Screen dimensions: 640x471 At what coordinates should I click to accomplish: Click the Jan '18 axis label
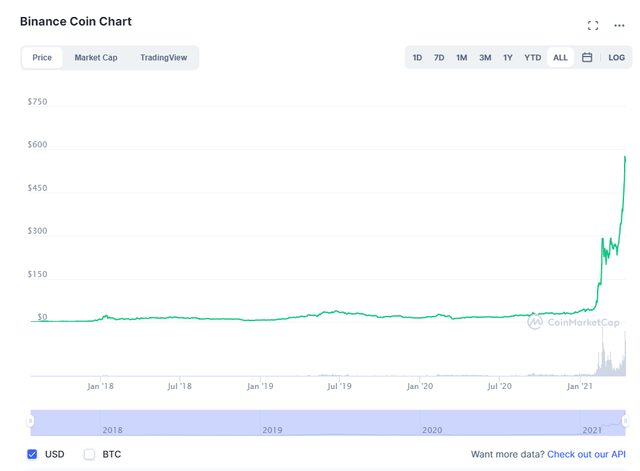click(x=100, y=386)
